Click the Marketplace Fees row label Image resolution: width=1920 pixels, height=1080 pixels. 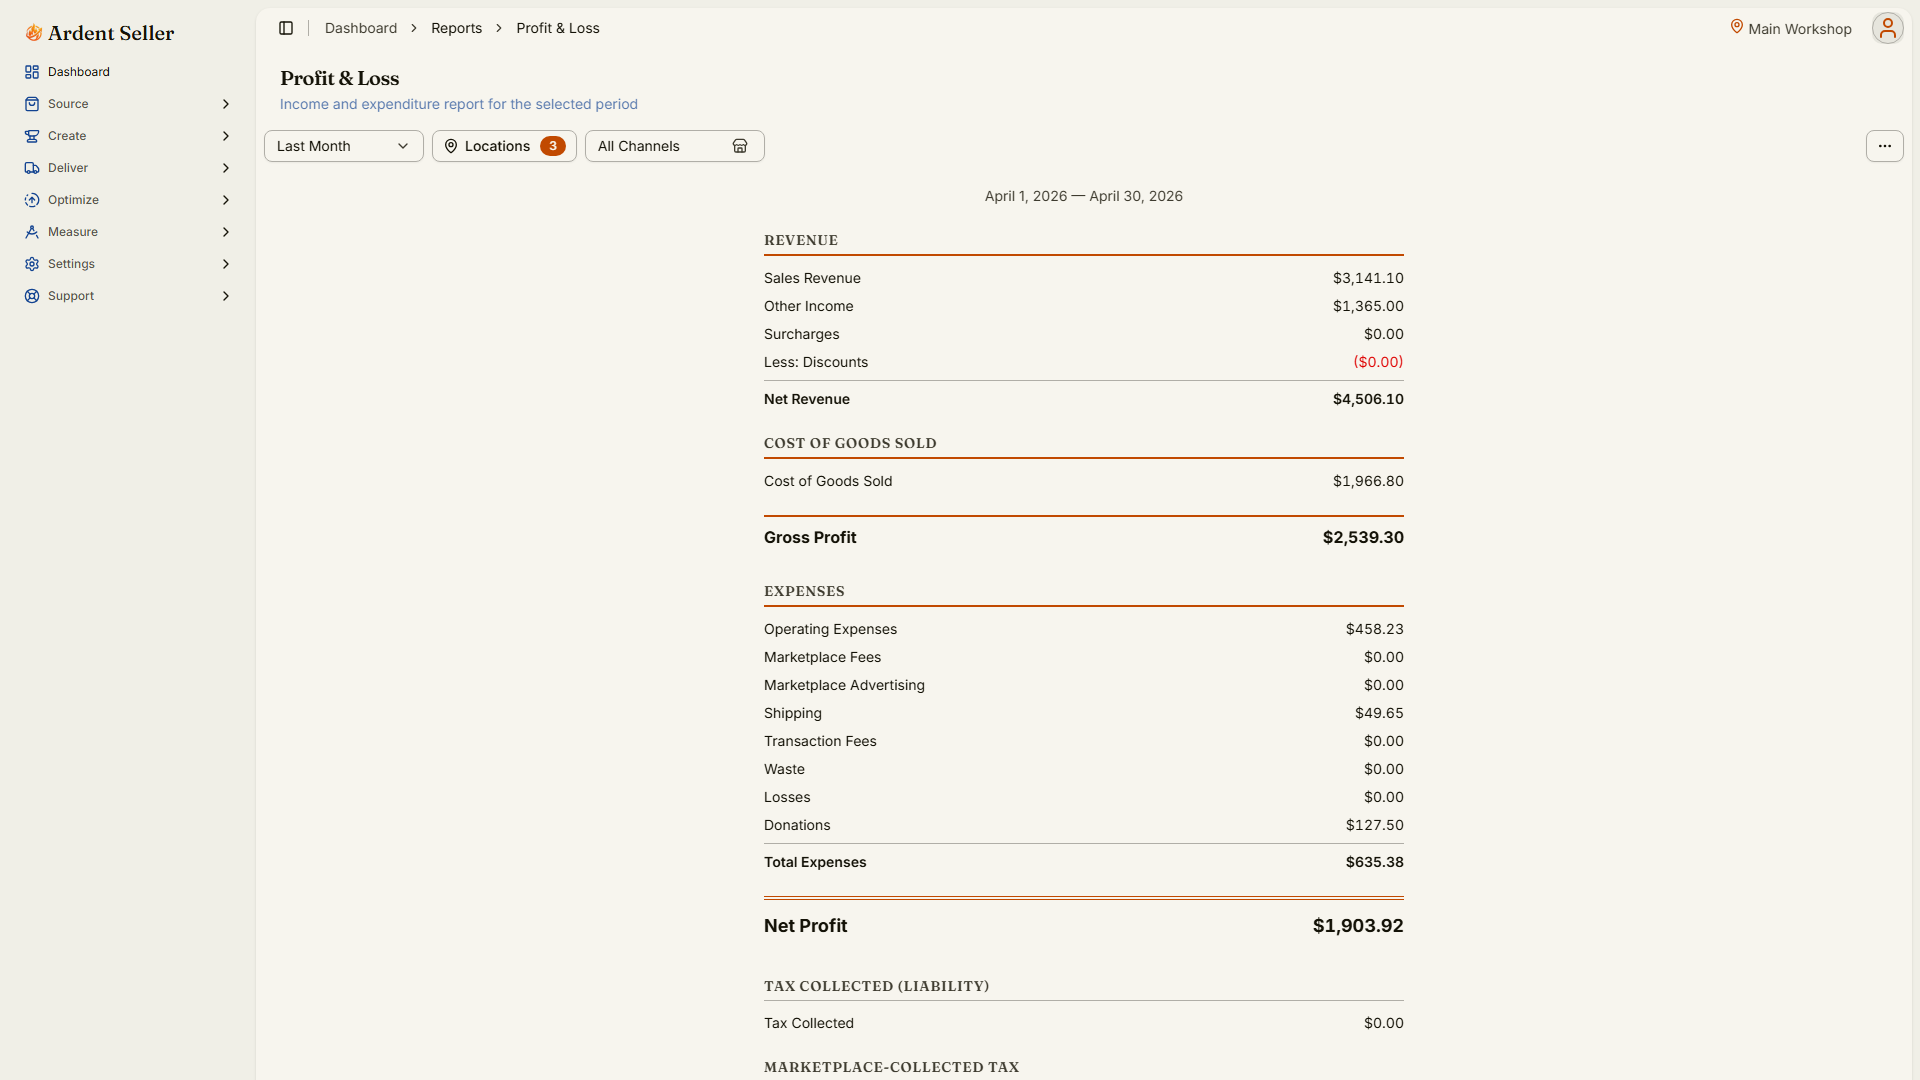(822, 657)
